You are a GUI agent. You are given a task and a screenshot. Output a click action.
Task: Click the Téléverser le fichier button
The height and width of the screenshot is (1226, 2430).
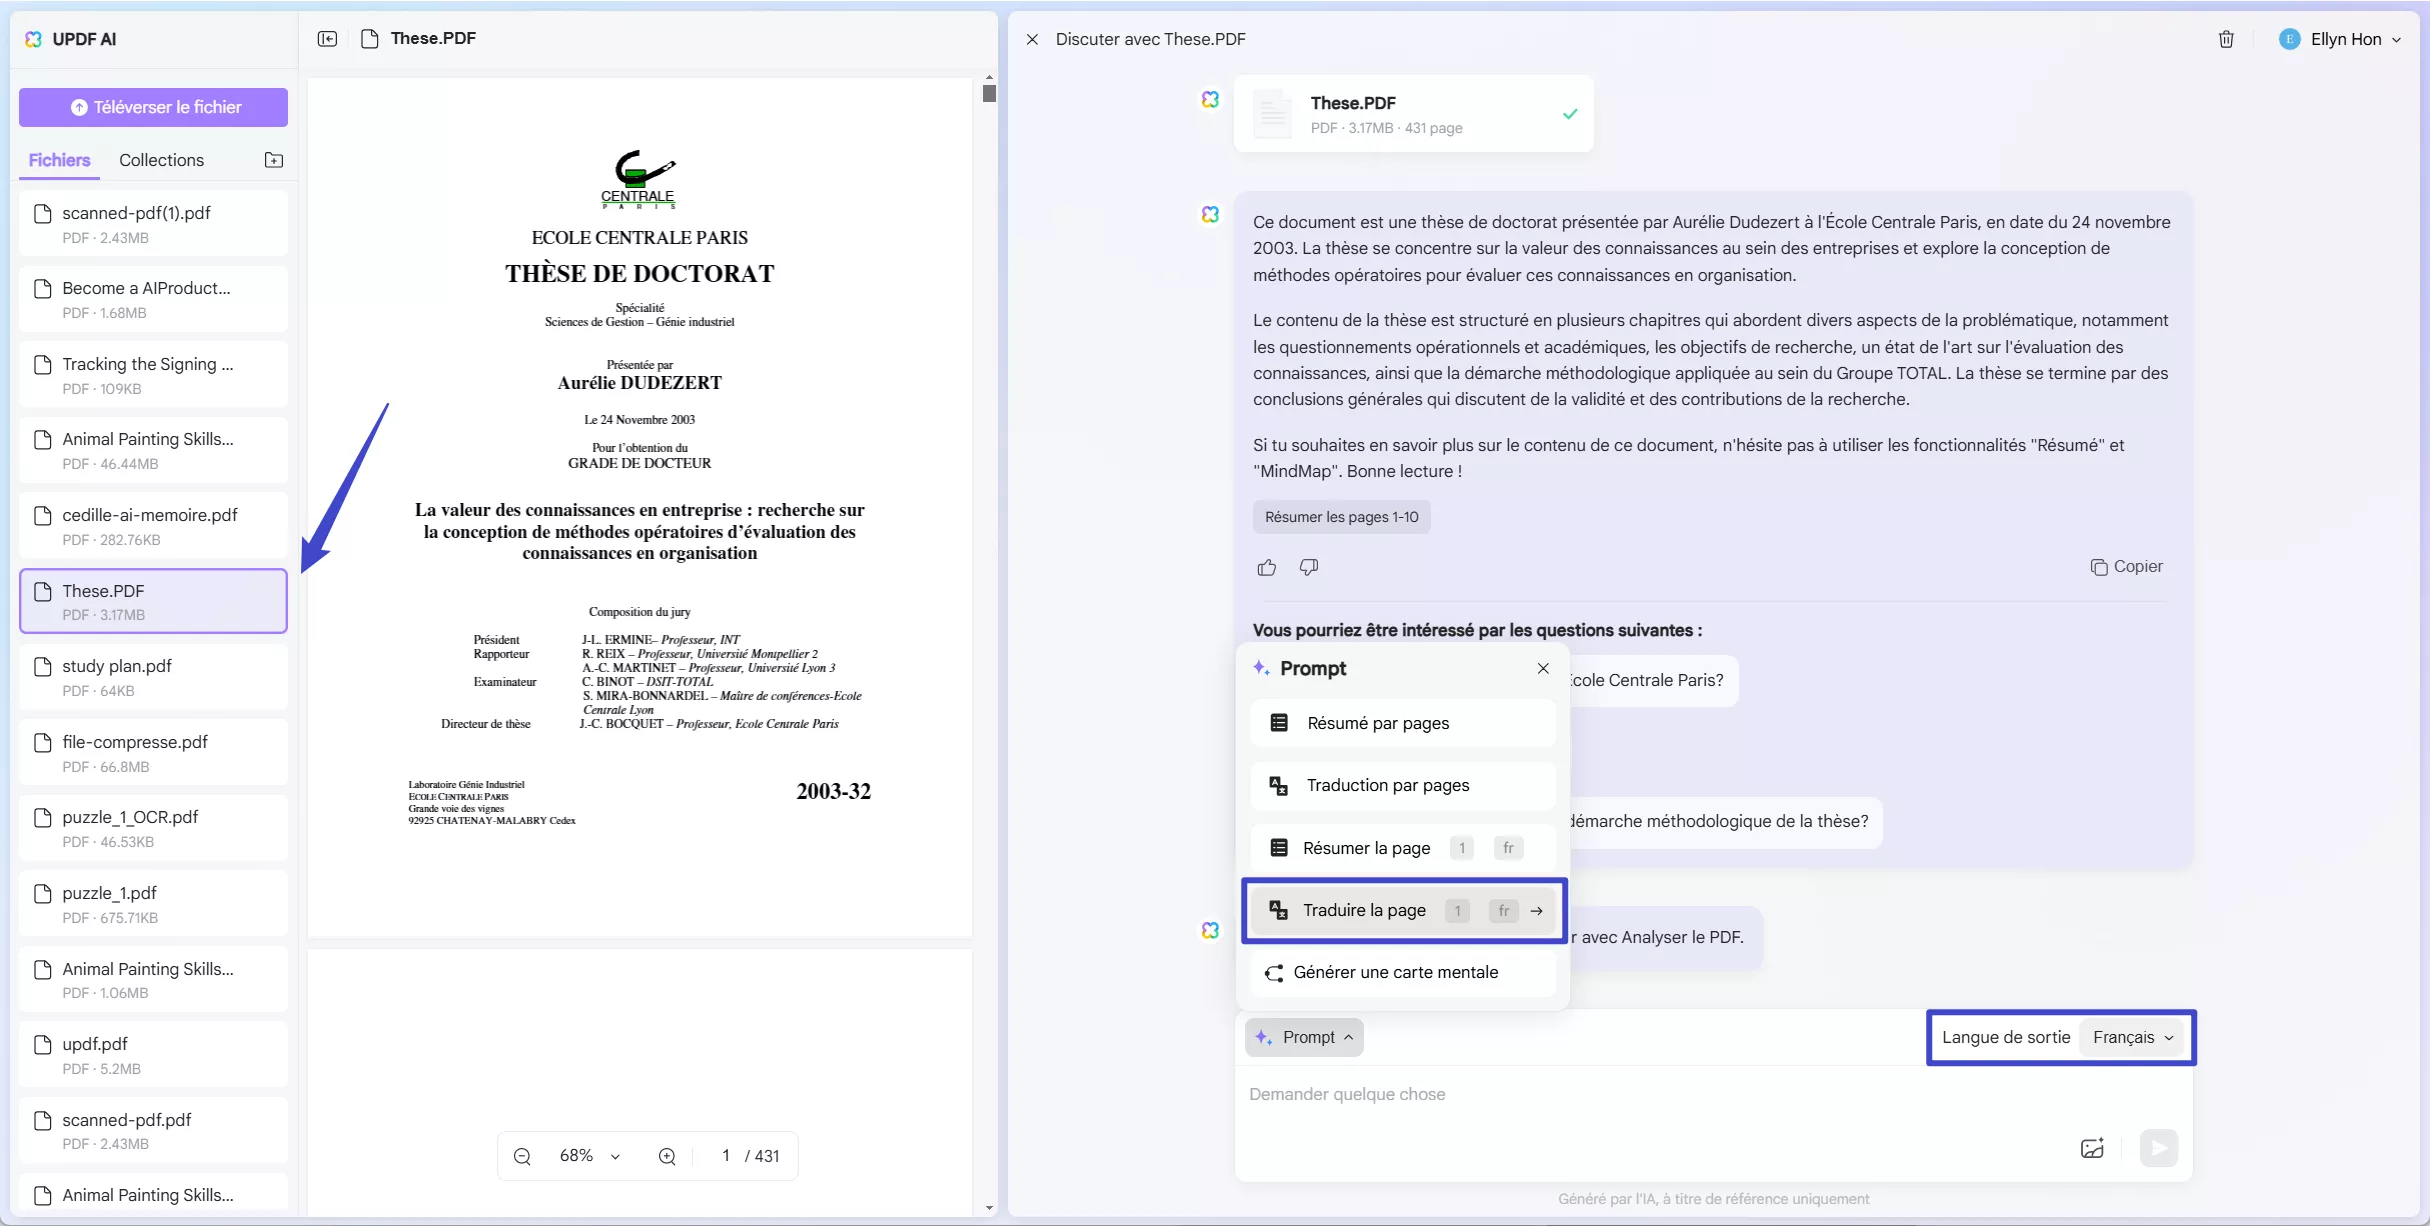pos(153,107)
